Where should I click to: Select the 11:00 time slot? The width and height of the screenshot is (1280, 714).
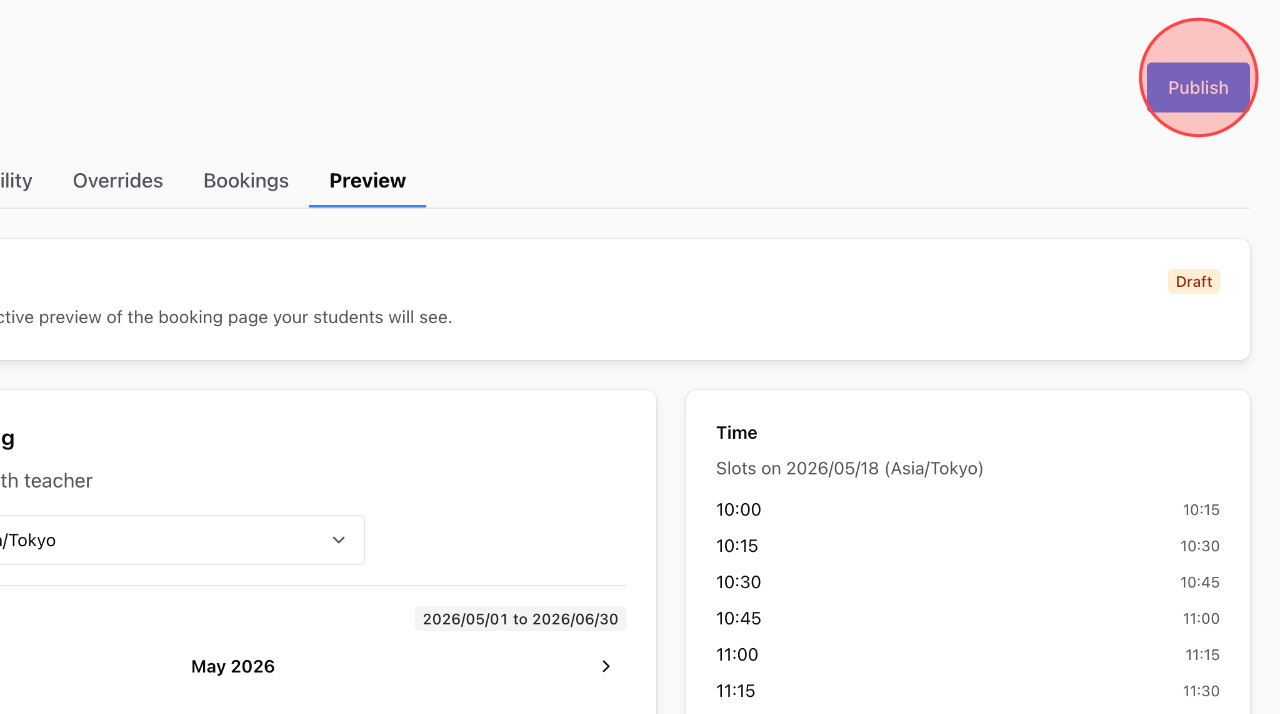[x=968, y=655]
